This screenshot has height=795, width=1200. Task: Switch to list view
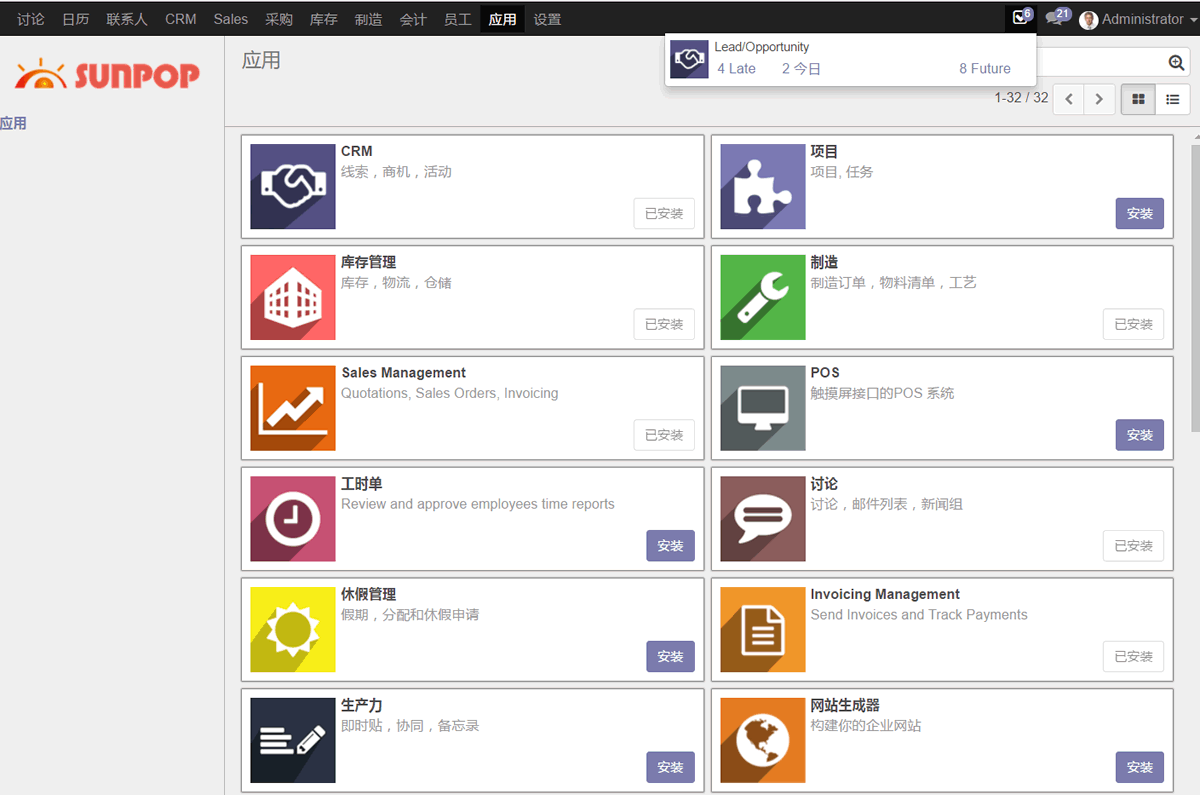[1173, 99]
